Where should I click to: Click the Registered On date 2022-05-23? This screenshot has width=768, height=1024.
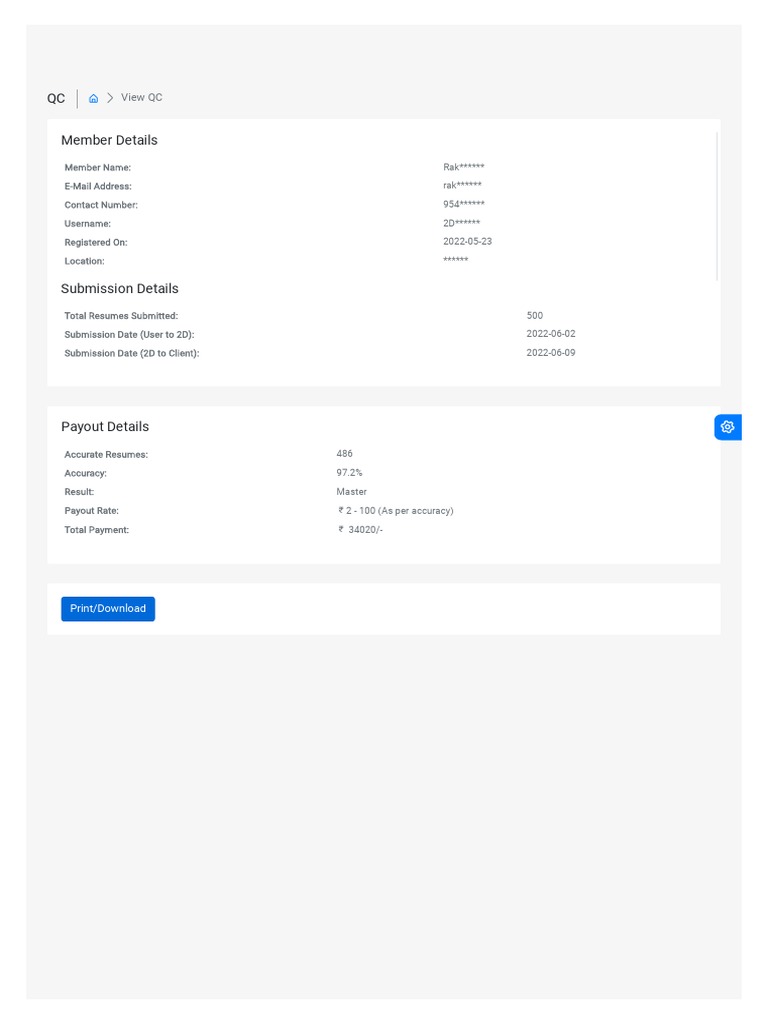467,242
